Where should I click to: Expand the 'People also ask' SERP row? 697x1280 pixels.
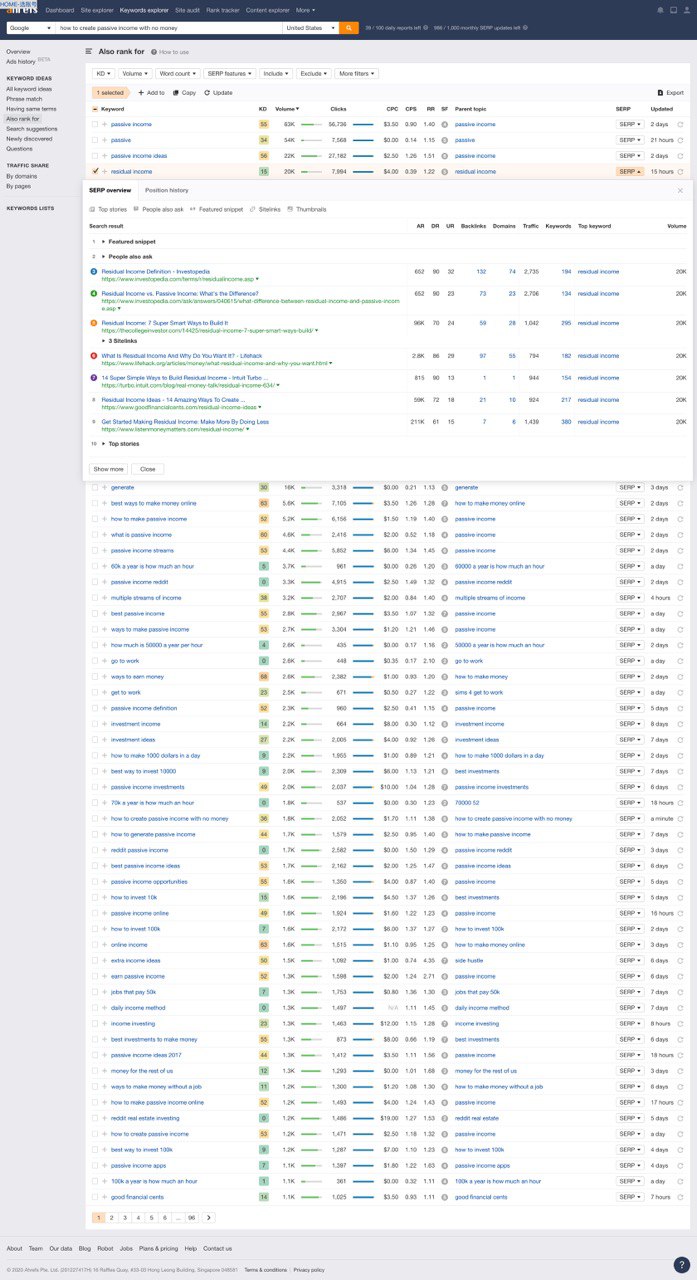[x=103, y=256]
